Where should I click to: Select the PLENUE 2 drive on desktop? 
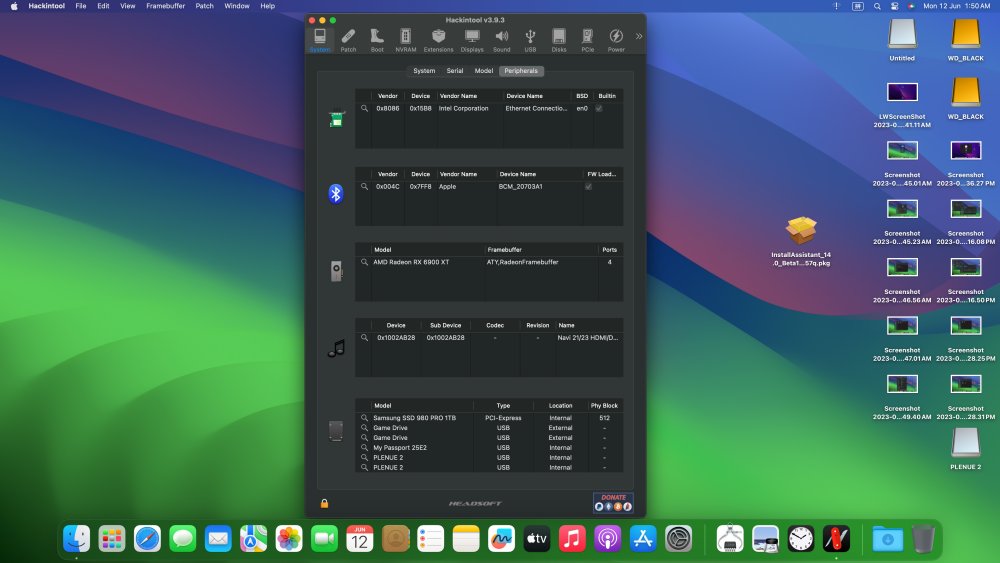[x=966, y=448]
